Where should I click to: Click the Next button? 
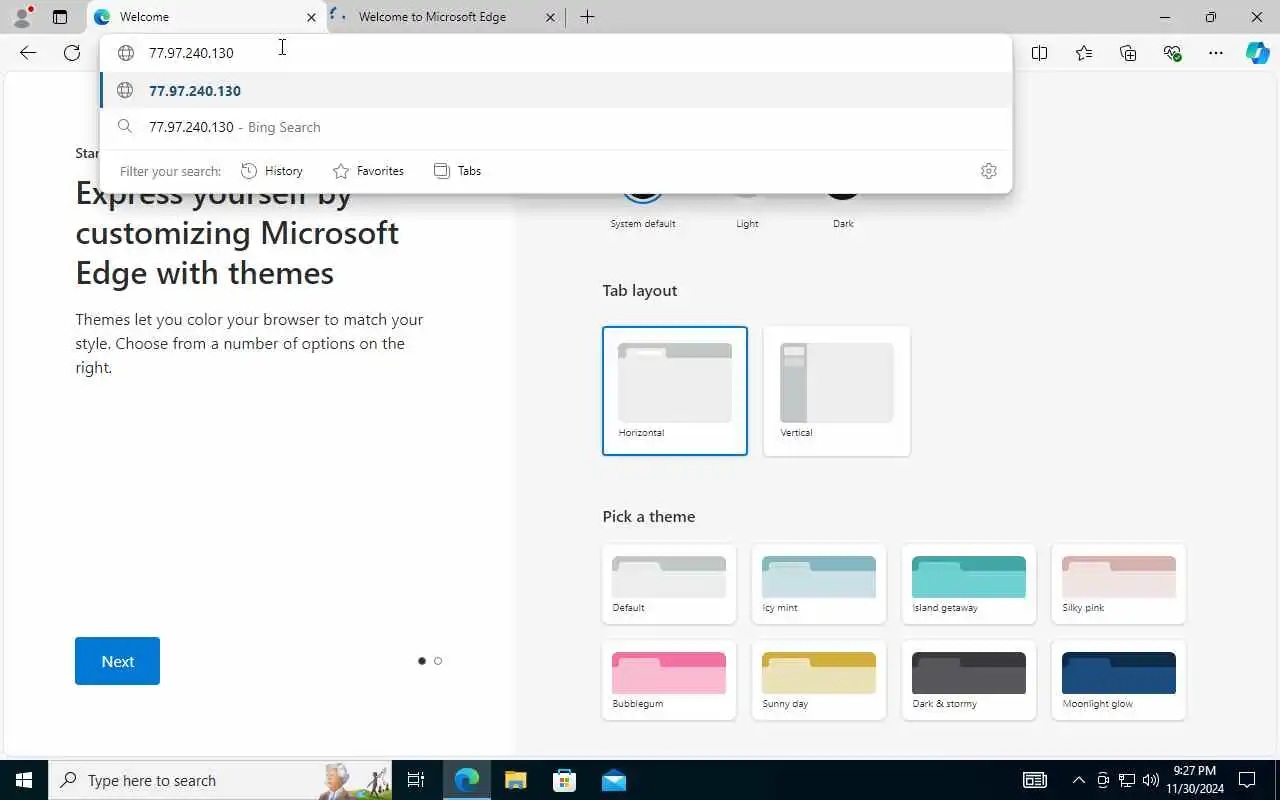tap(117, 661)
